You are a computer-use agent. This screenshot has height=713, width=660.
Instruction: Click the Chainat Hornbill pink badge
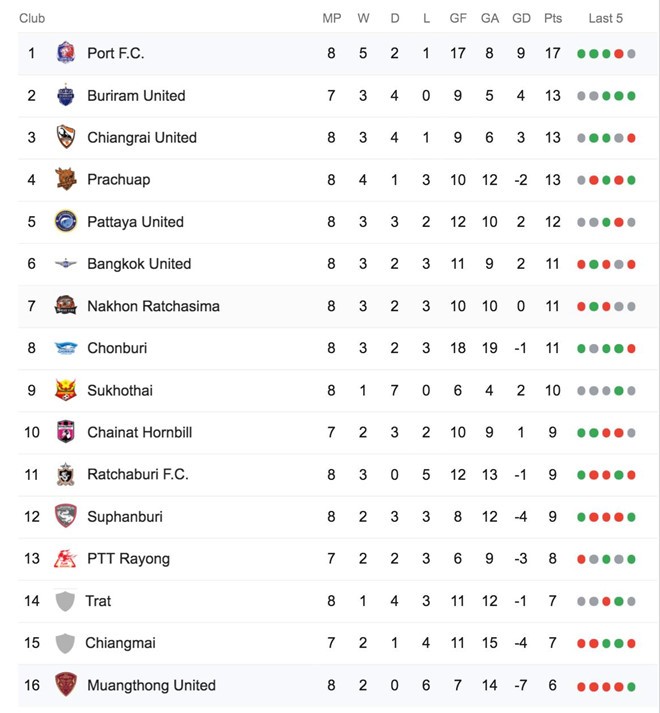coord(65,432)
